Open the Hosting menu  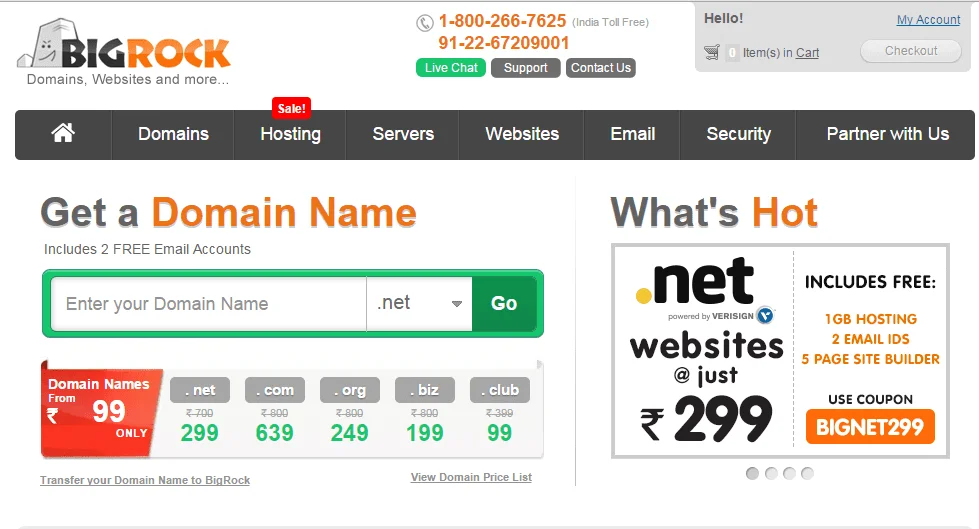pyautogui.click(x=290, y=134)
